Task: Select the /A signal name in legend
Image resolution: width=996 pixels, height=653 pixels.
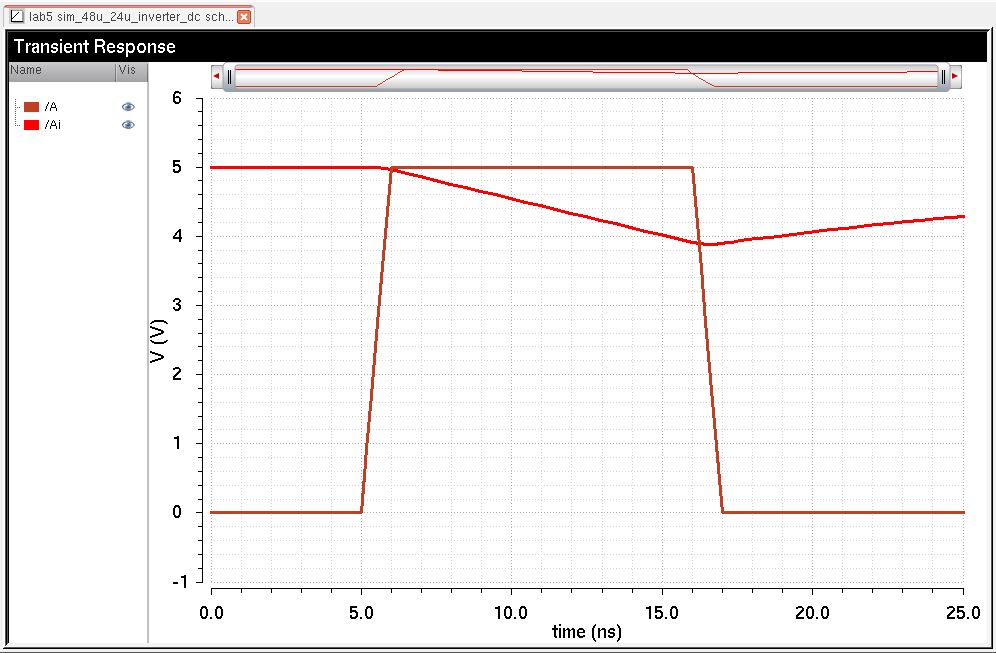Action: pyautogui.click(x=51, y=107)
